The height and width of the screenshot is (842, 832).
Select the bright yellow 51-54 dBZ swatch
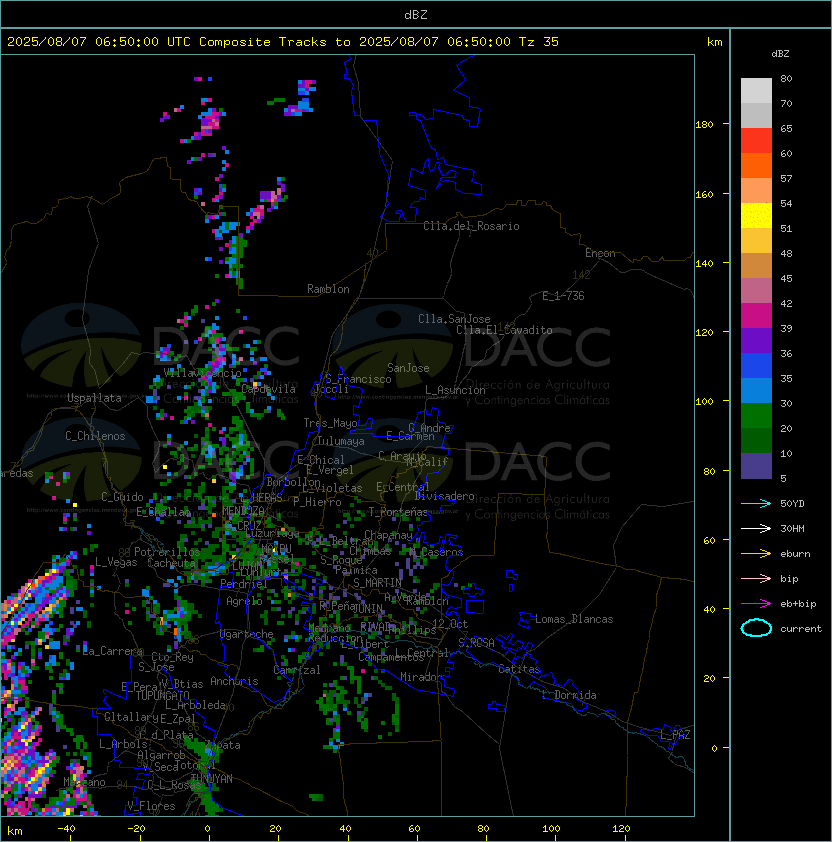(x=756, y=216)
